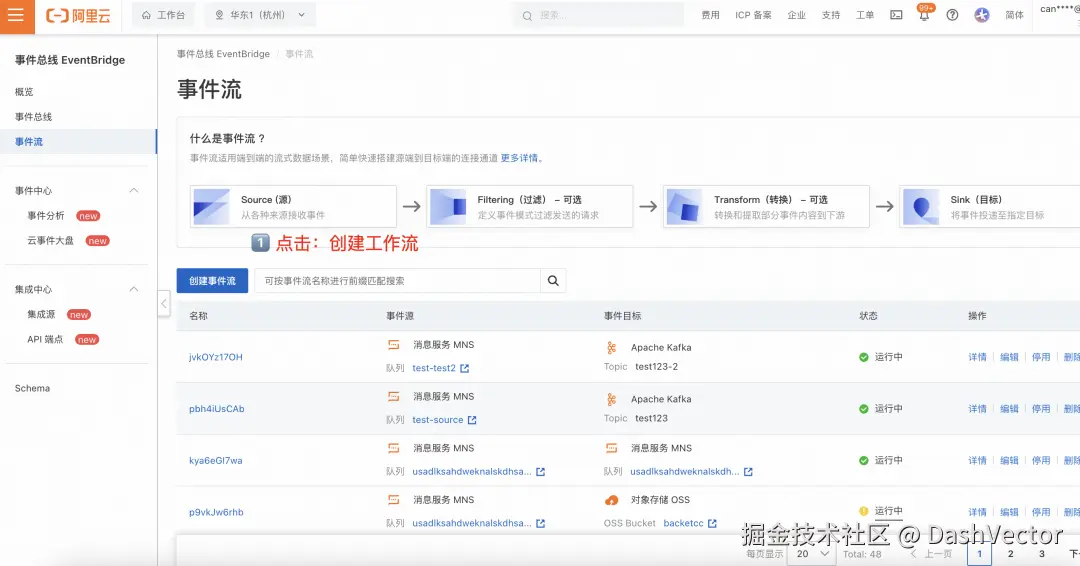Open the help question-mark icon
1080x566 pixels.
click(x=952, y=15)
